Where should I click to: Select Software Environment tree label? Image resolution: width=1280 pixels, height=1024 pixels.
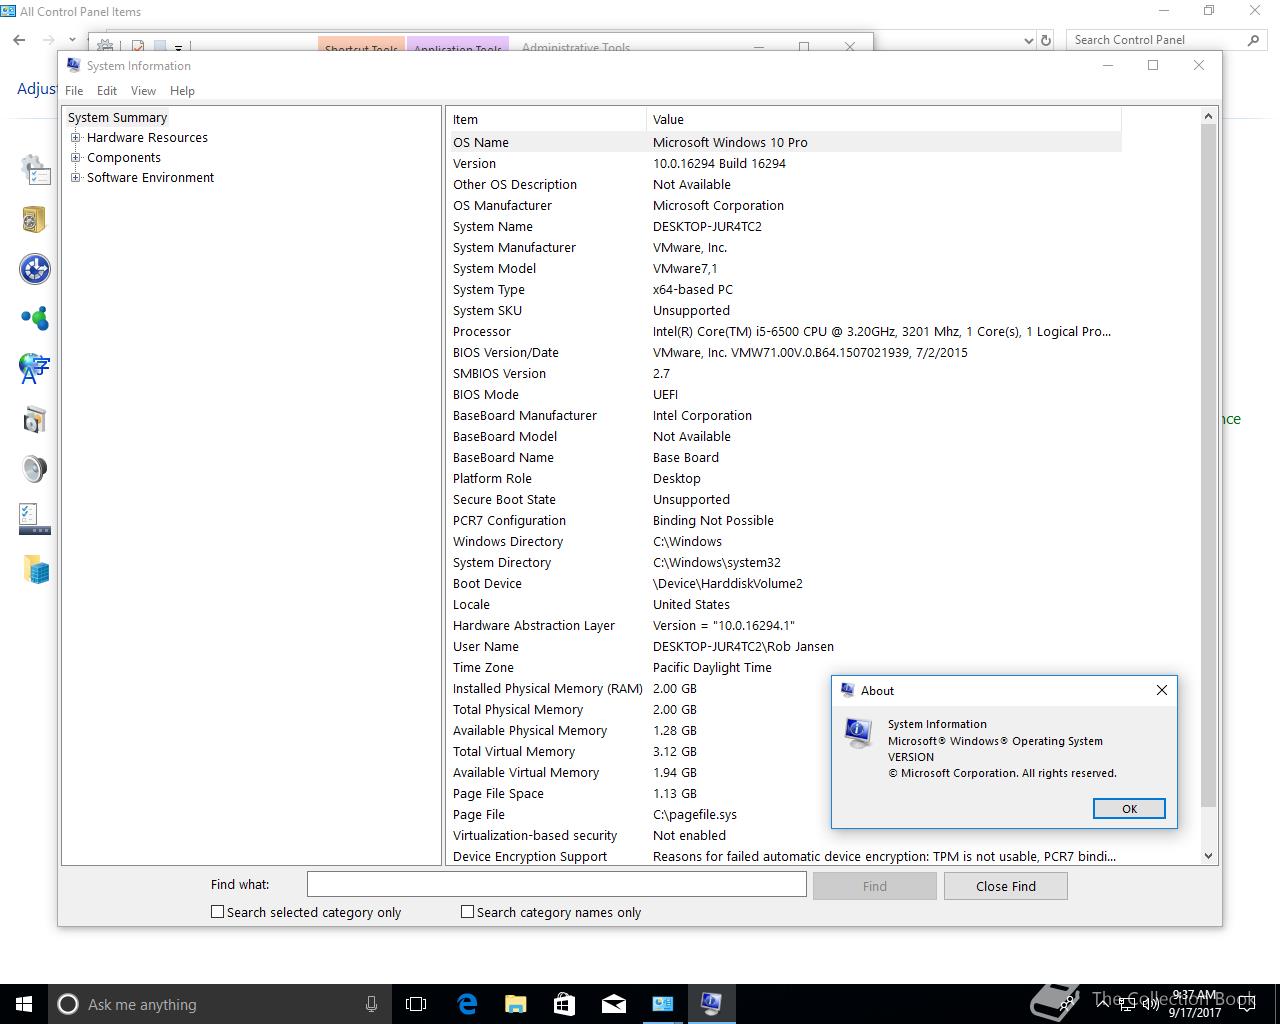(150, 178)
